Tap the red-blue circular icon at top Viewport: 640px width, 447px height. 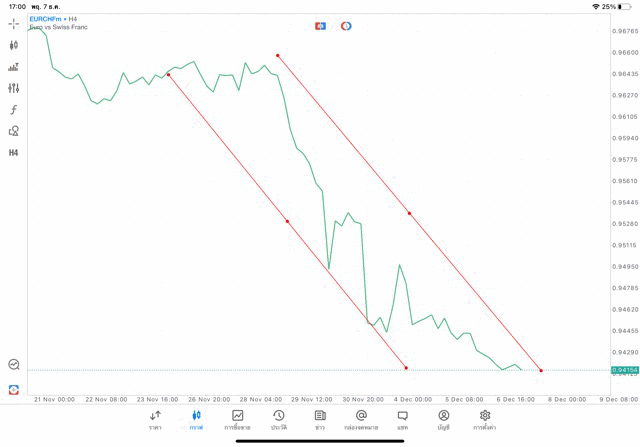346,26
